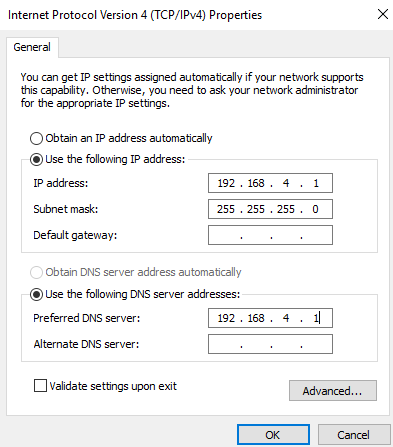The width and height of the screenshot is (393, 447).
Task: Click last octet of Alternate DNS server
Action: [316, 344]
